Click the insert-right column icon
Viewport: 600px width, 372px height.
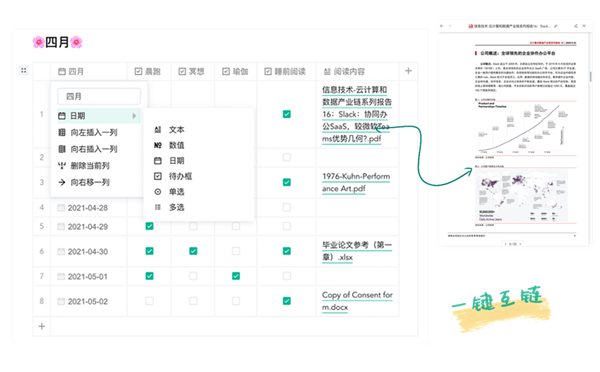tap(62, 149)
